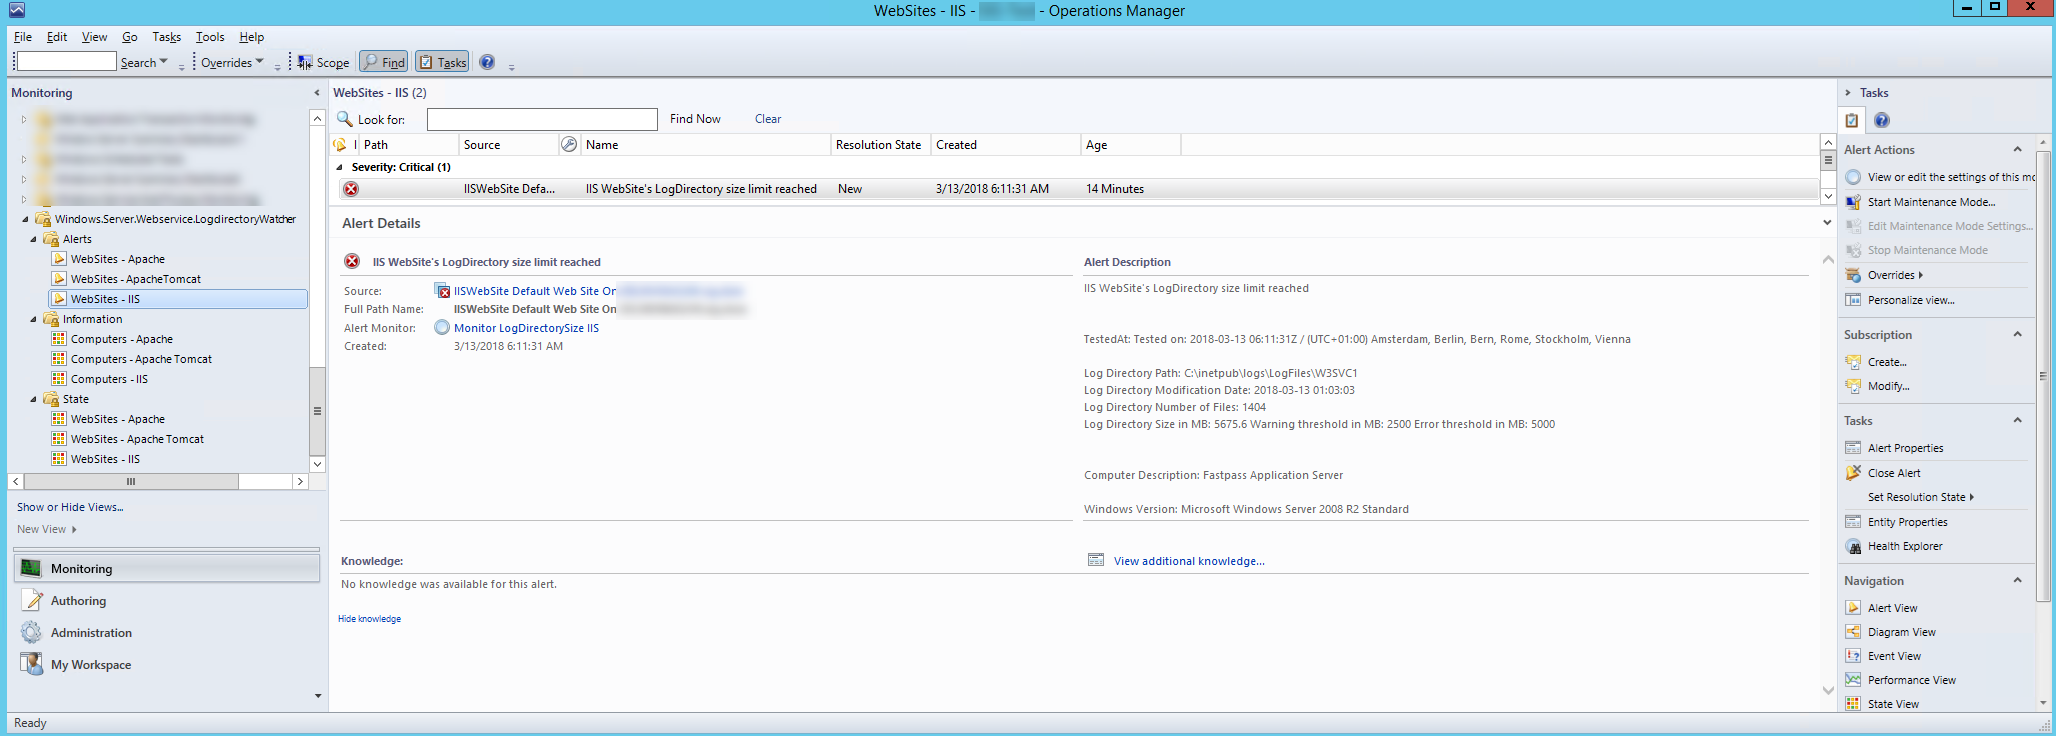Open the File menu
The image size is (2056, 736).
pos(23,37)
